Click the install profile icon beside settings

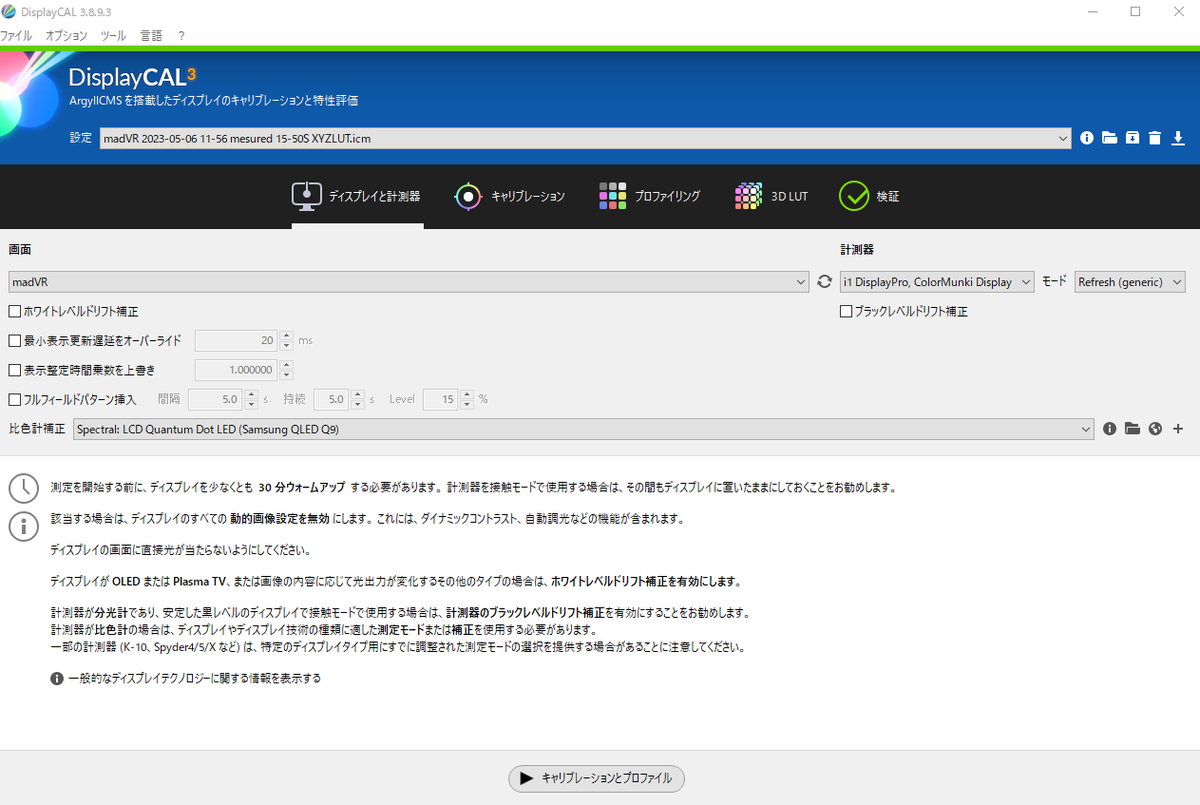pos(1132,138)
